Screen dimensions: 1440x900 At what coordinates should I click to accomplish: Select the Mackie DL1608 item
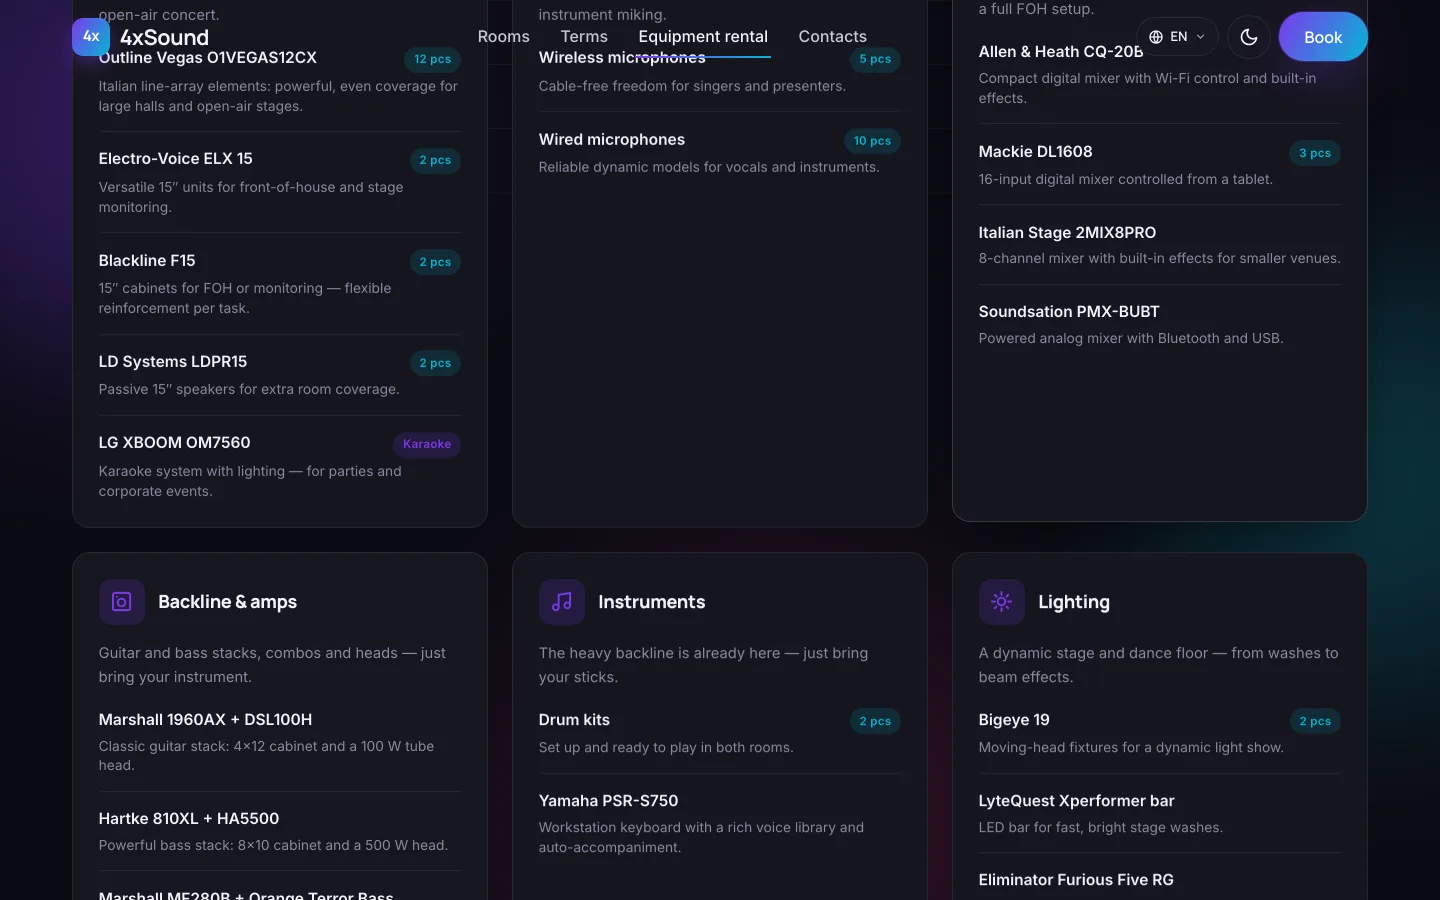point(1160,165)
